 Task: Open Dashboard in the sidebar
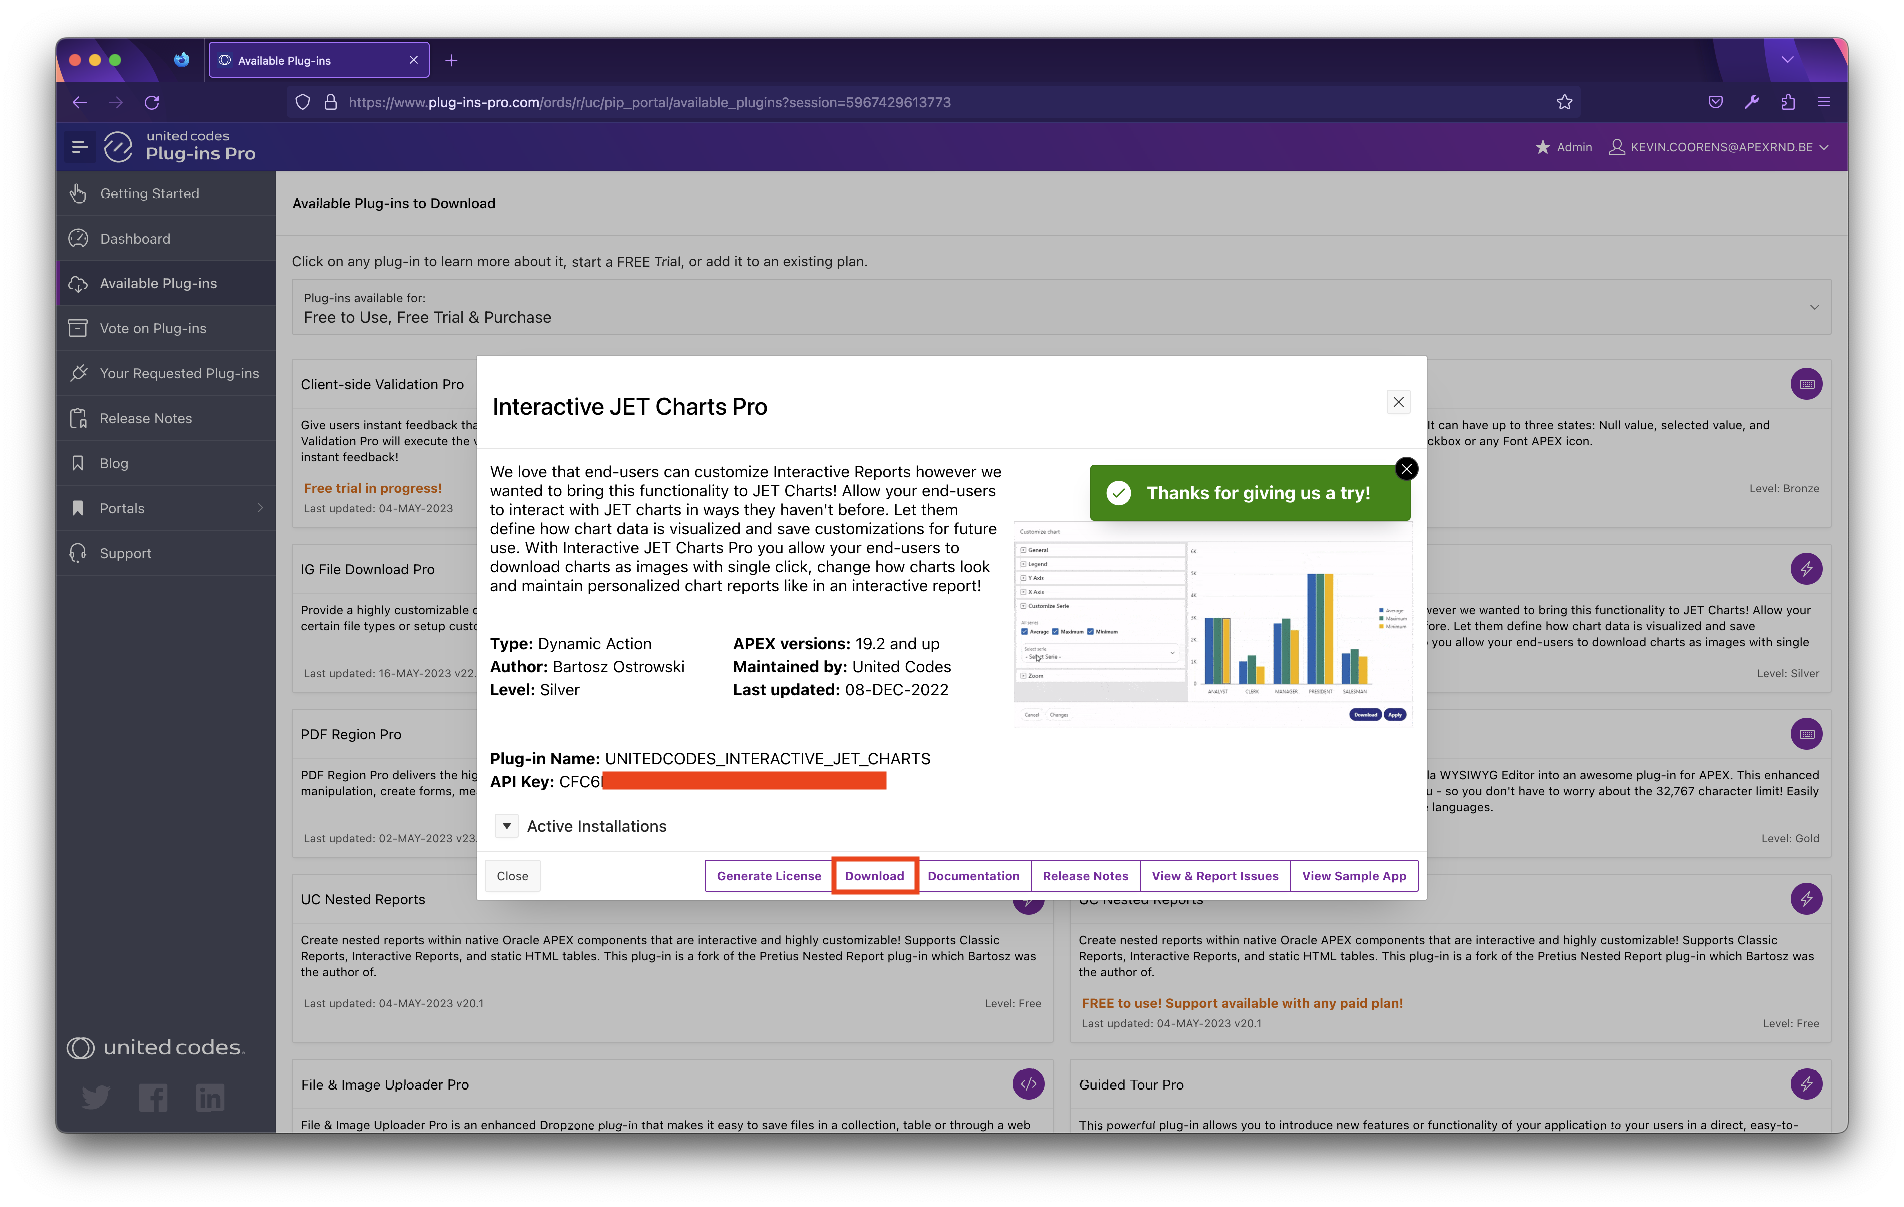pos(166,238)
